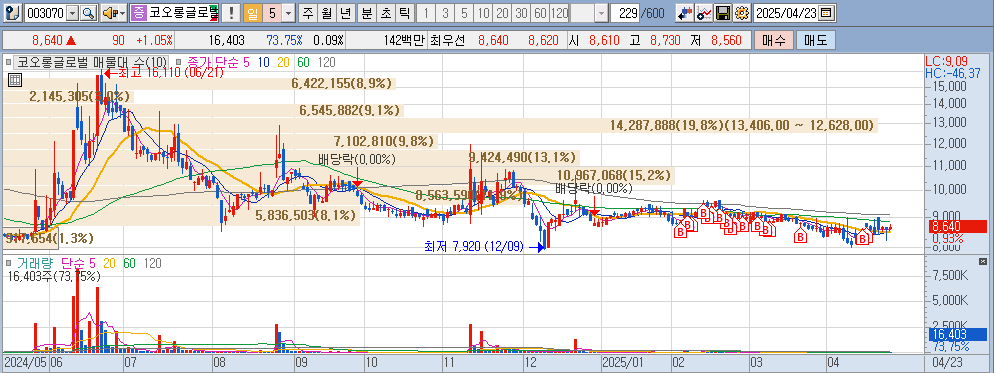Select monthly 월 chart period
994x373 pixels.
click(x=326, y=13)
